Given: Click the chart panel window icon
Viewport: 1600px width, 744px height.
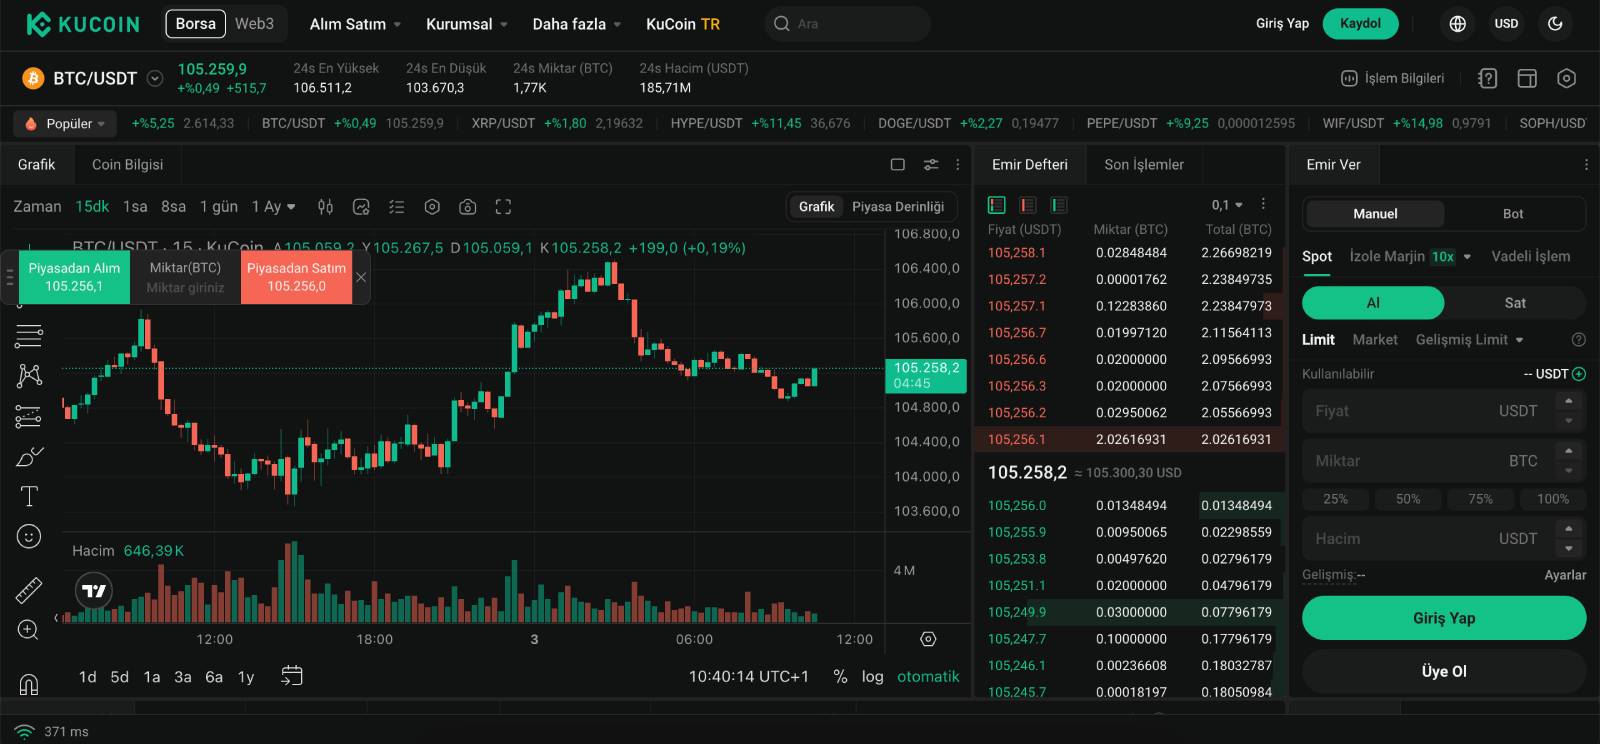Looking at the screenshot, I should (x=898, y=164).
